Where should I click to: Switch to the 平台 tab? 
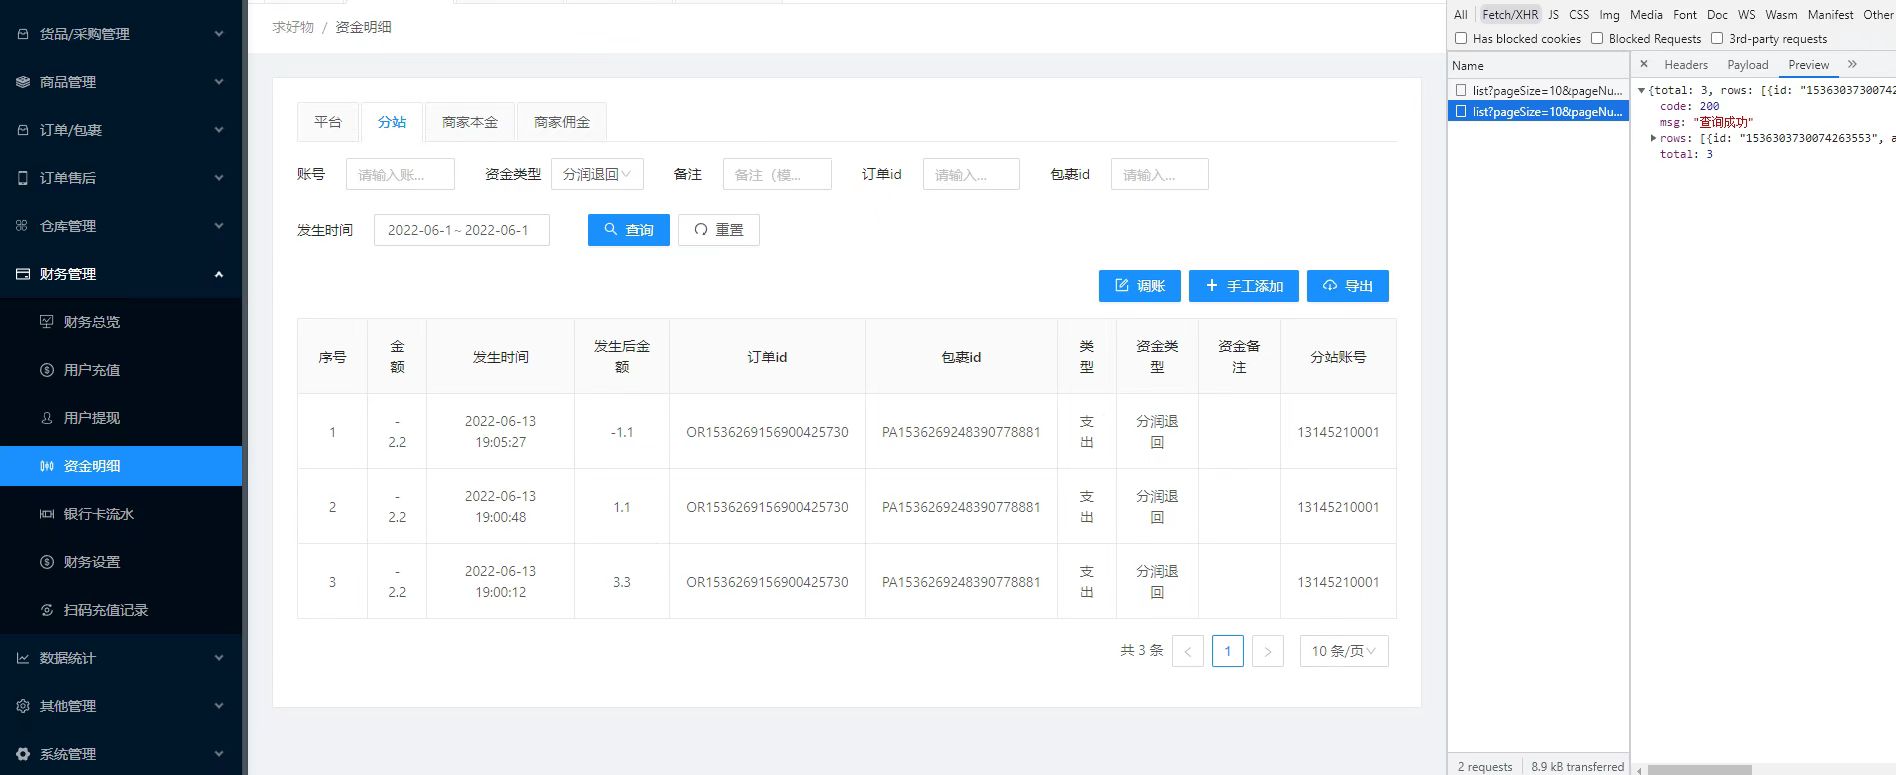coord(328,122)
